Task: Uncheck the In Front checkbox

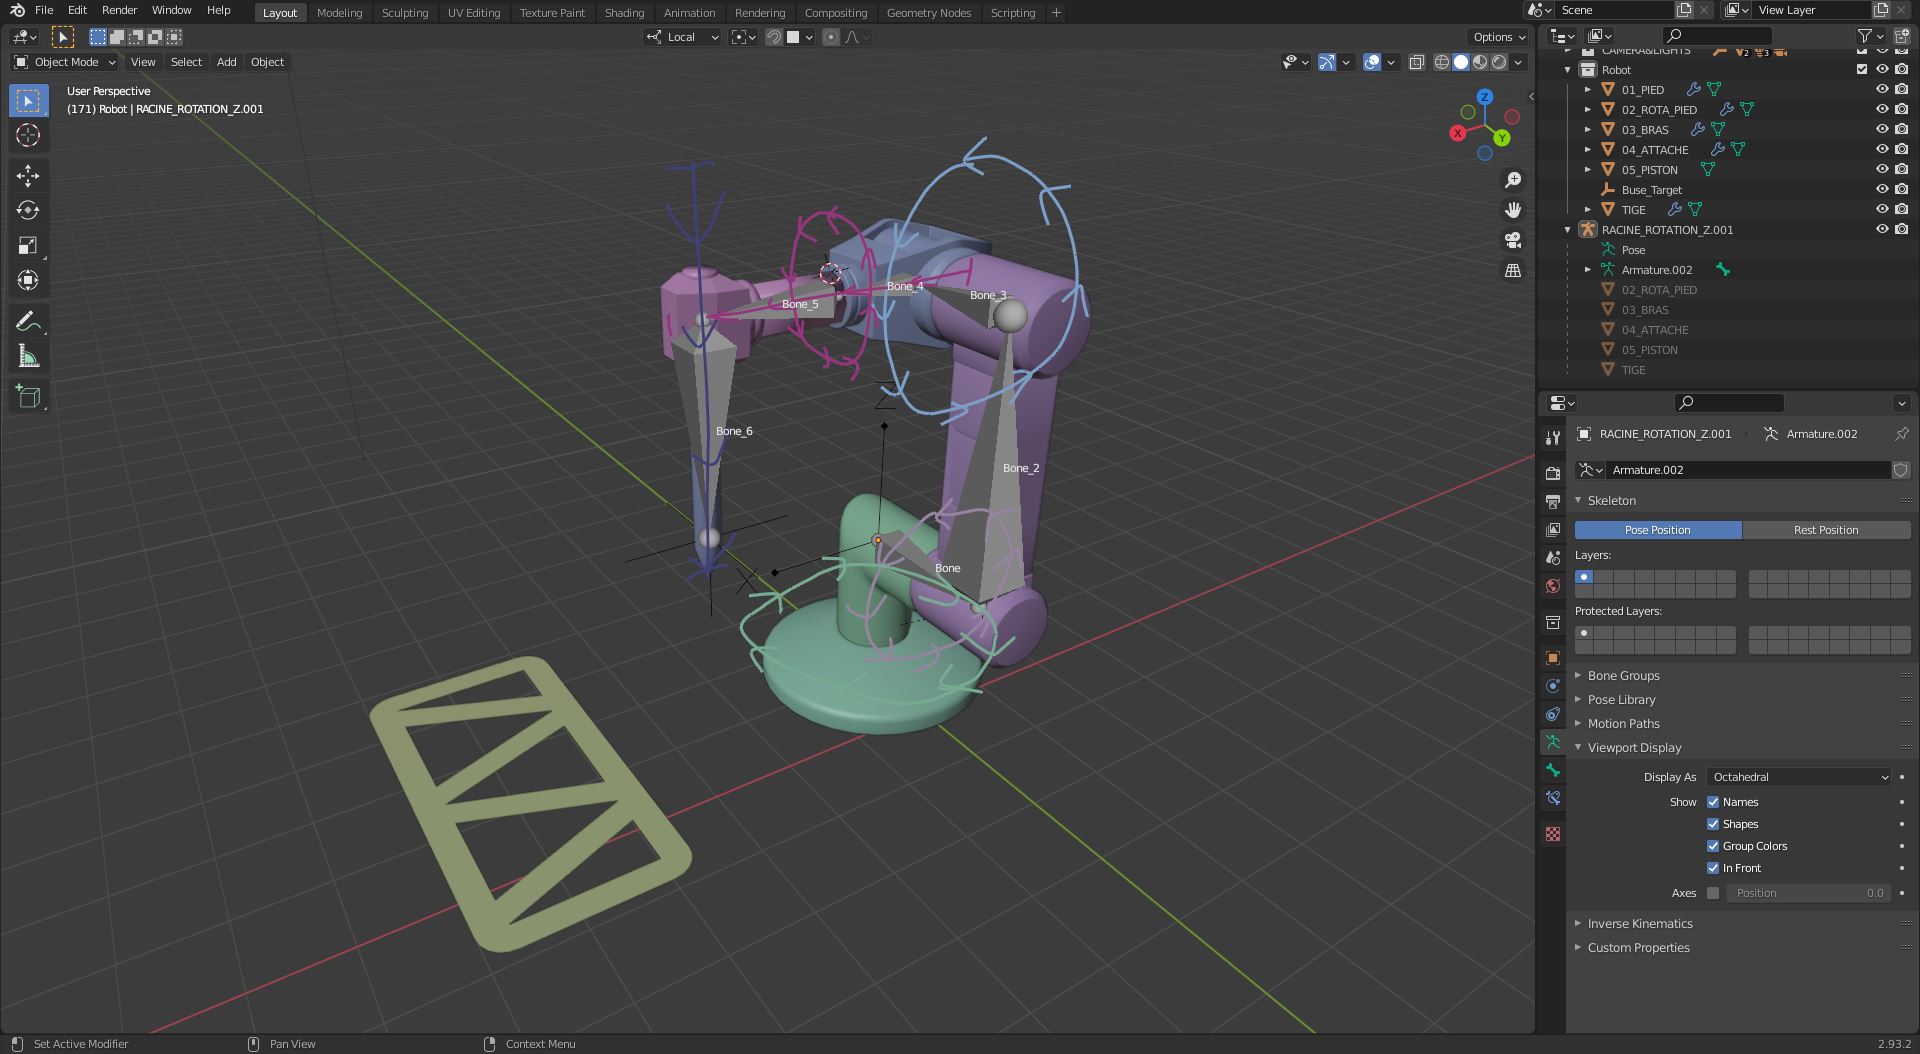Action: (1713, 868)
